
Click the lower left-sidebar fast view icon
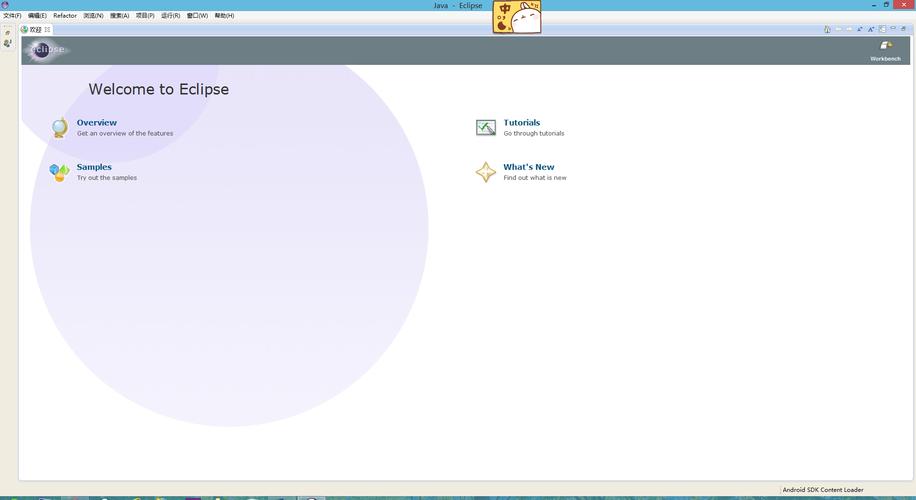pyautogui.click(x=8, y=43)
